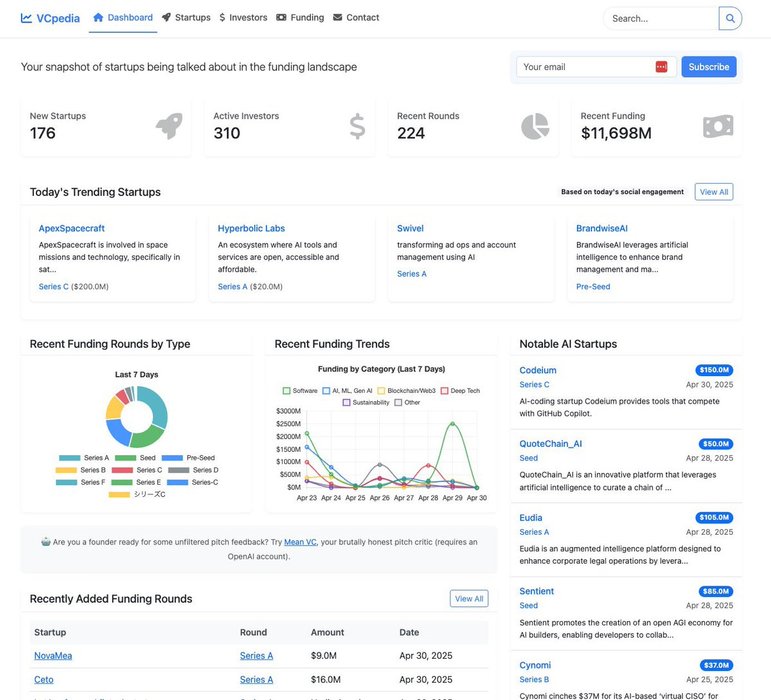Open the Hyperbolic Labs startup link

click(x=251, y=228)
